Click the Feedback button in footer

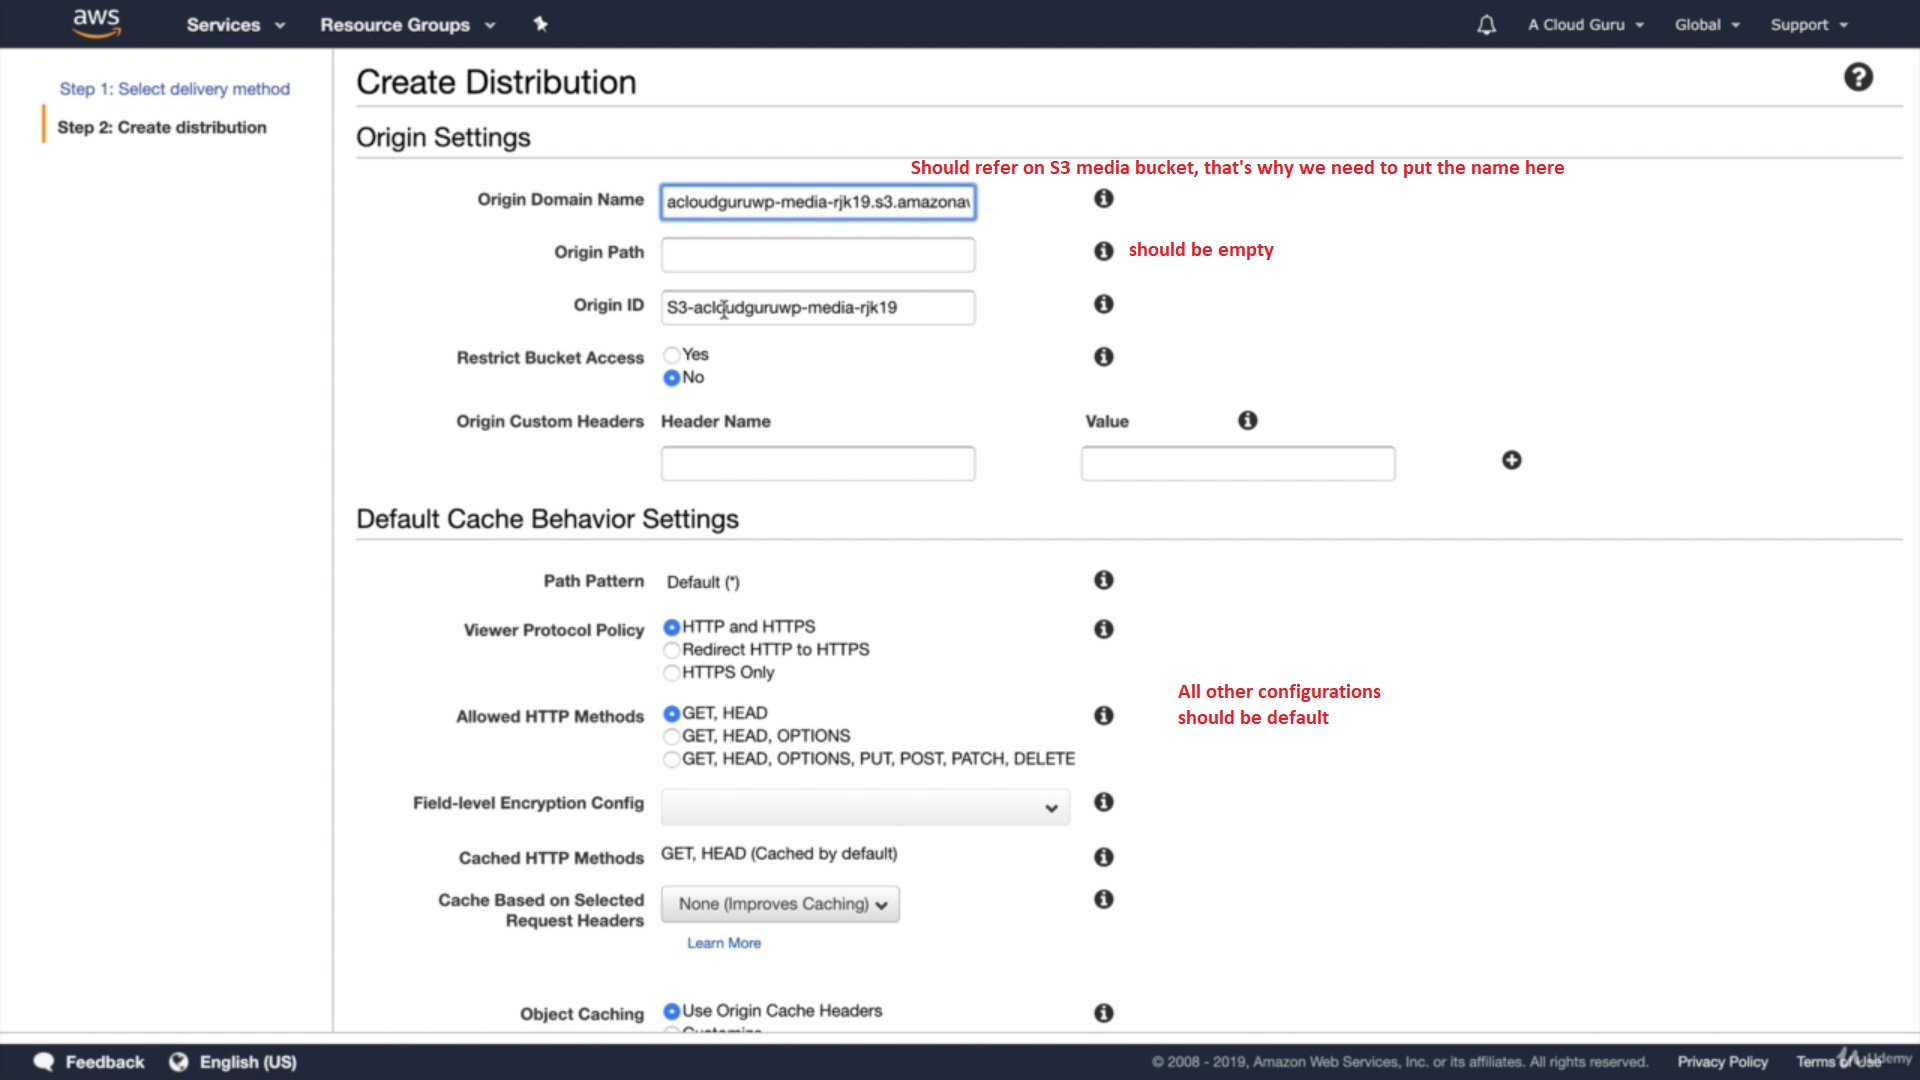pos(90,1062)
